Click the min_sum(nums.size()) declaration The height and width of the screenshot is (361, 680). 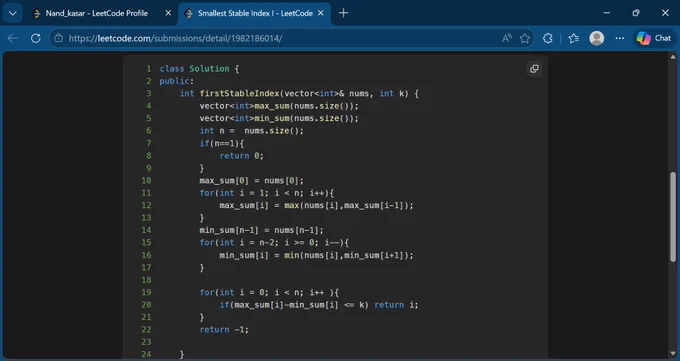tap(279, 118)
